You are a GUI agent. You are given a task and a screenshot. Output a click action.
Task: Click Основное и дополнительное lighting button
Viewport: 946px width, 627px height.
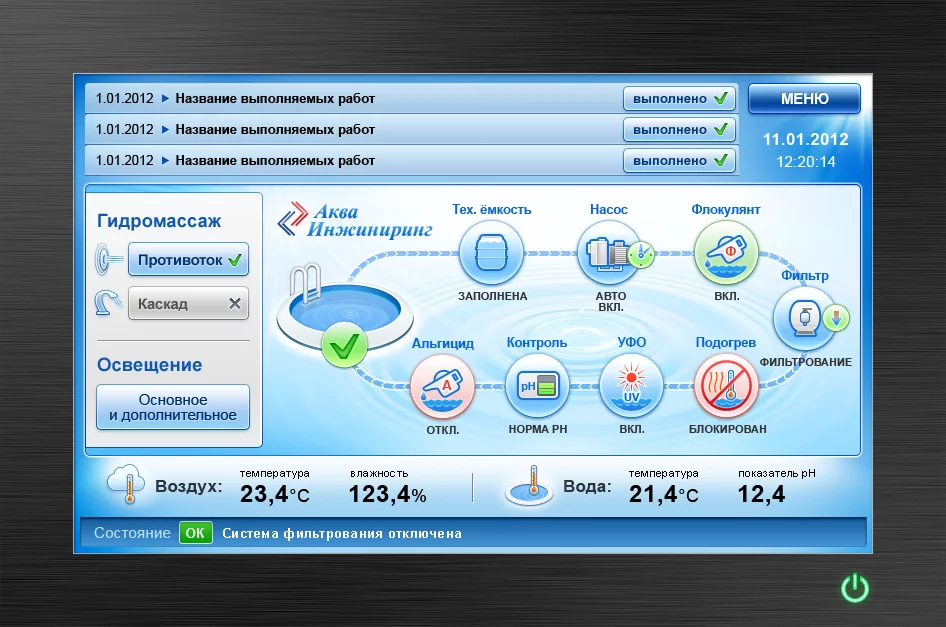173,407
